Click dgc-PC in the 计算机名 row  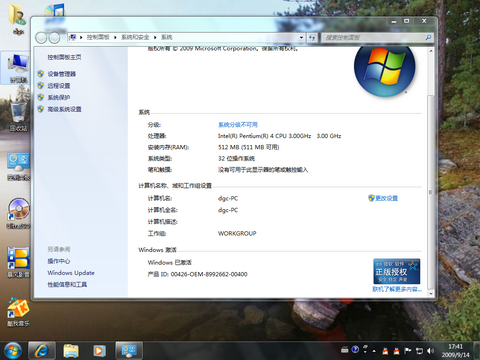point(228,198)
